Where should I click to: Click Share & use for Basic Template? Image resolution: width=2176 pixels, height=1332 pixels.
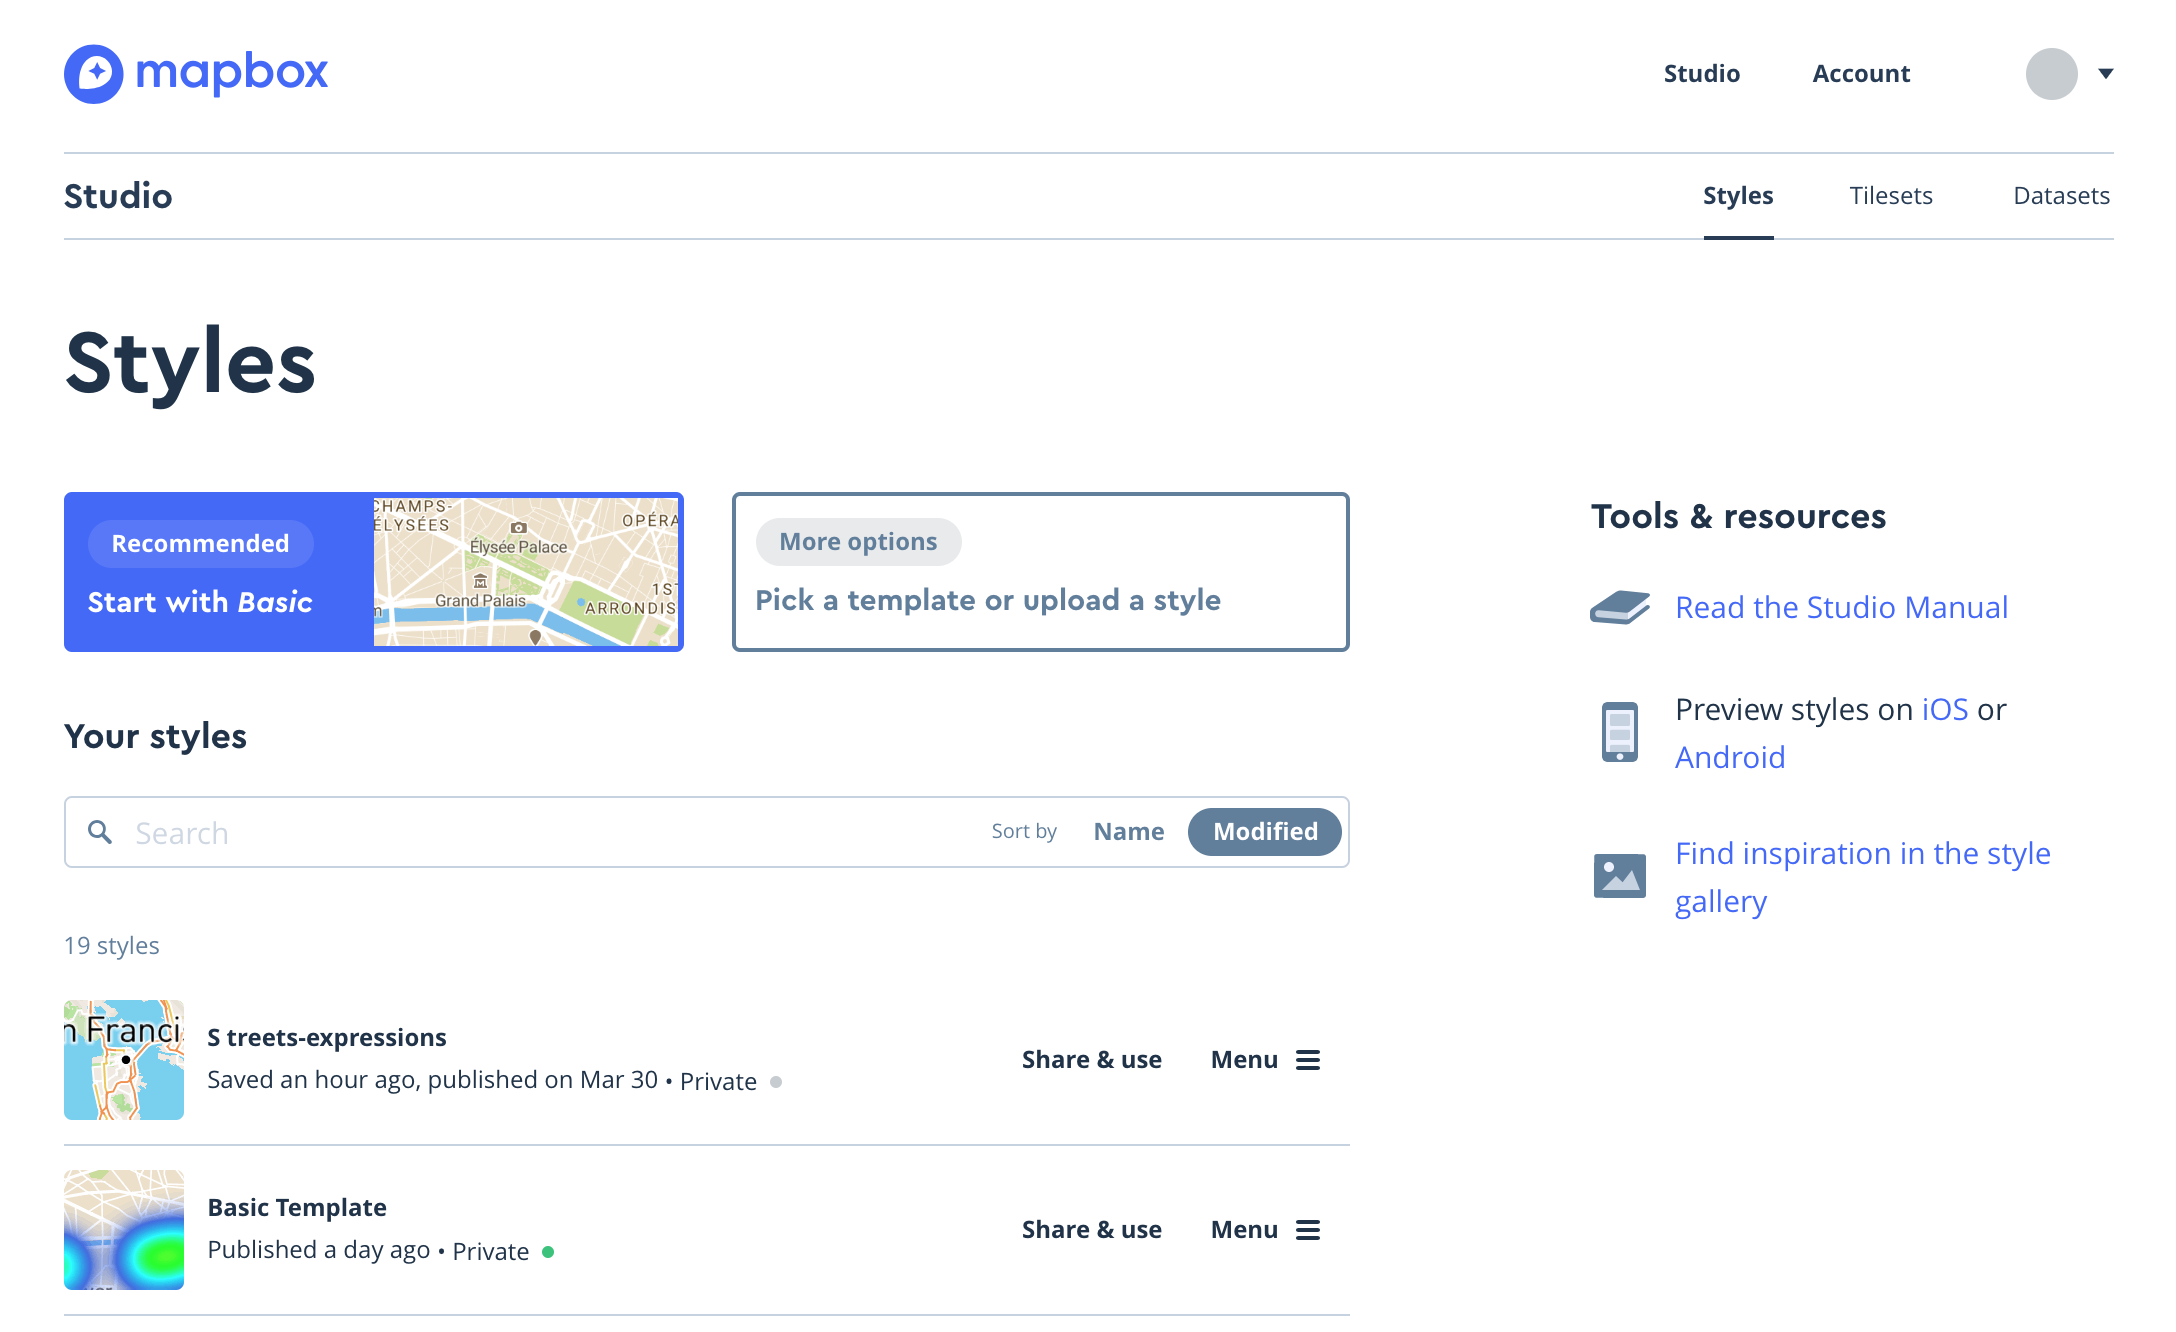point(1091,1230)
